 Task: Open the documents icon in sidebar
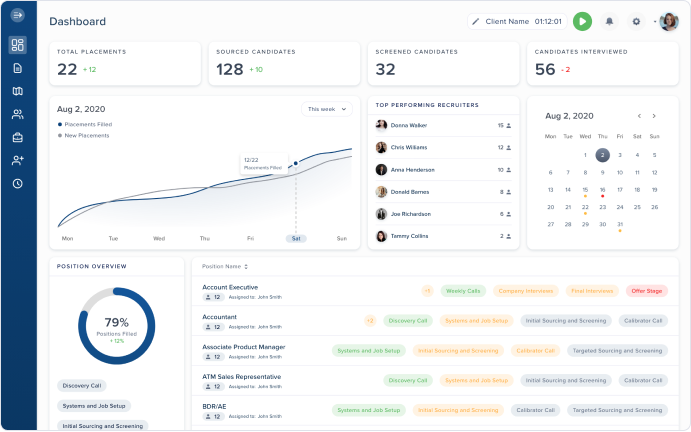18,68
